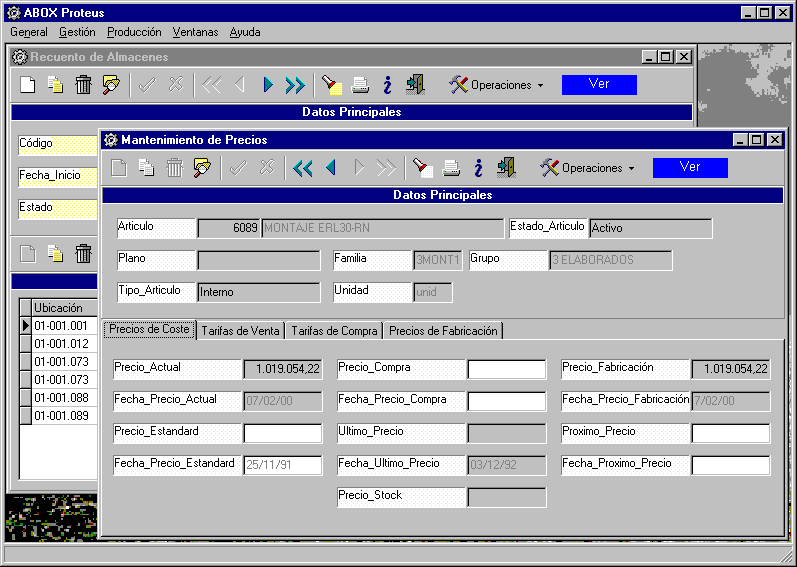The height and width of the screenshot is (567, 797).
Task: Open the Producción menu
Action: pyautogui.click(x=134, y=32)
